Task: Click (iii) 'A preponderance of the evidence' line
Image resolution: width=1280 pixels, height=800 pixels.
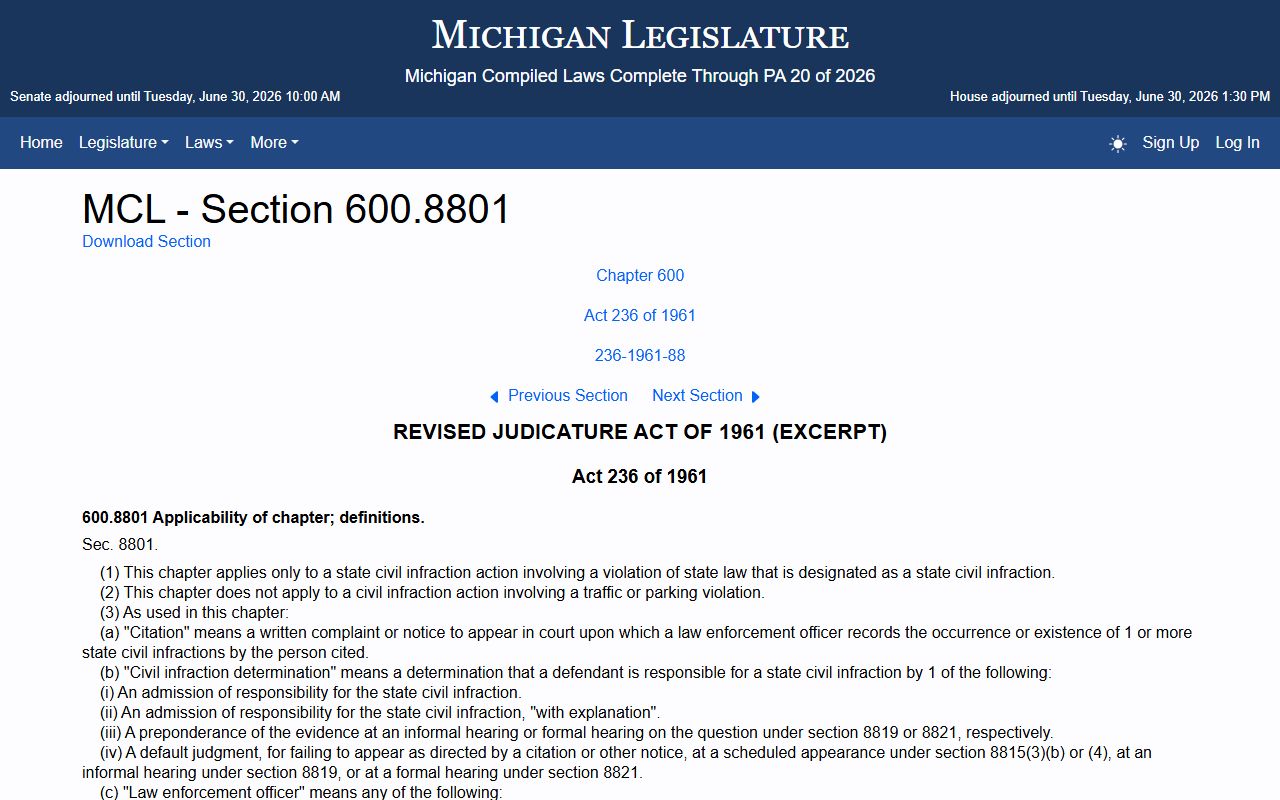Action: click(x=576, y=733)
